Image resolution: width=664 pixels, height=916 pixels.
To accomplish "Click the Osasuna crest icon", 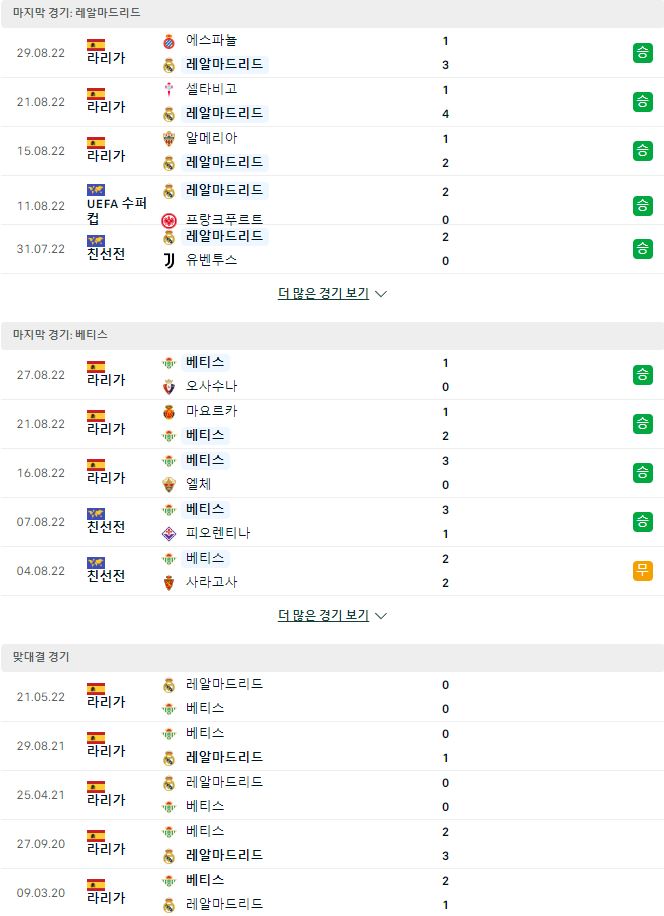I will (x=169, y=387).
